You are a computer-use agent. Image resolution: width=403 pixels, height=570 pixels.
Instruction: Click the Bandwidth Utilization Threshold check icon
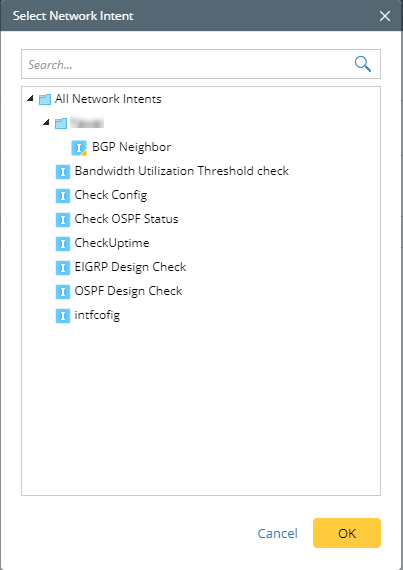tap(63, 172)
